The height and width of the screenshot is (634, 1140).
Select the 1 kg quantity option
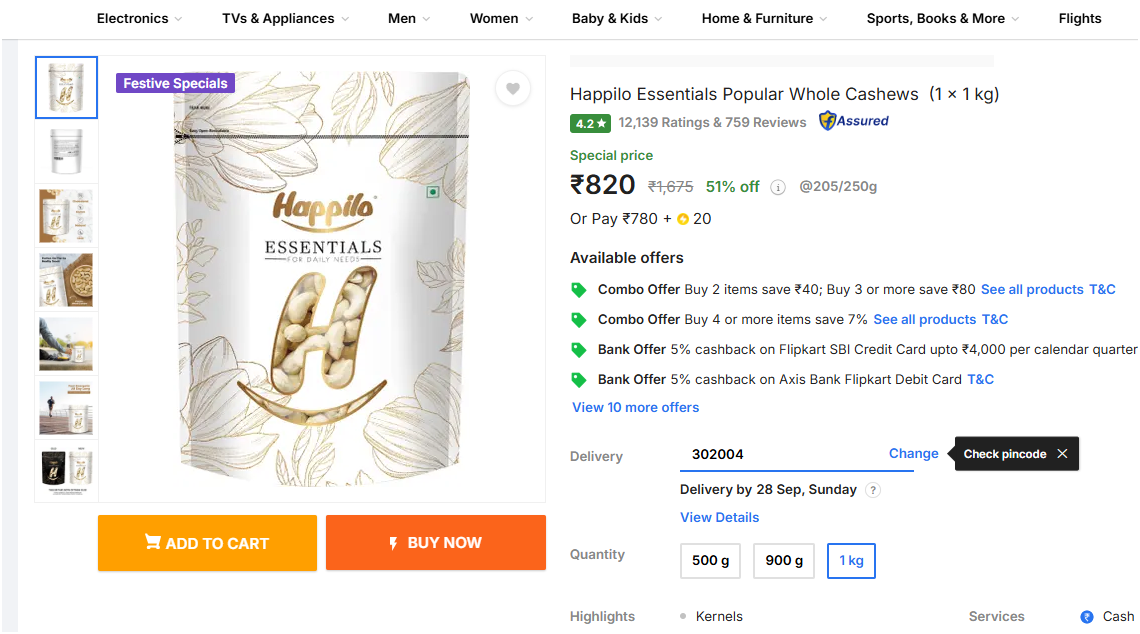click(x=851, y=561)
